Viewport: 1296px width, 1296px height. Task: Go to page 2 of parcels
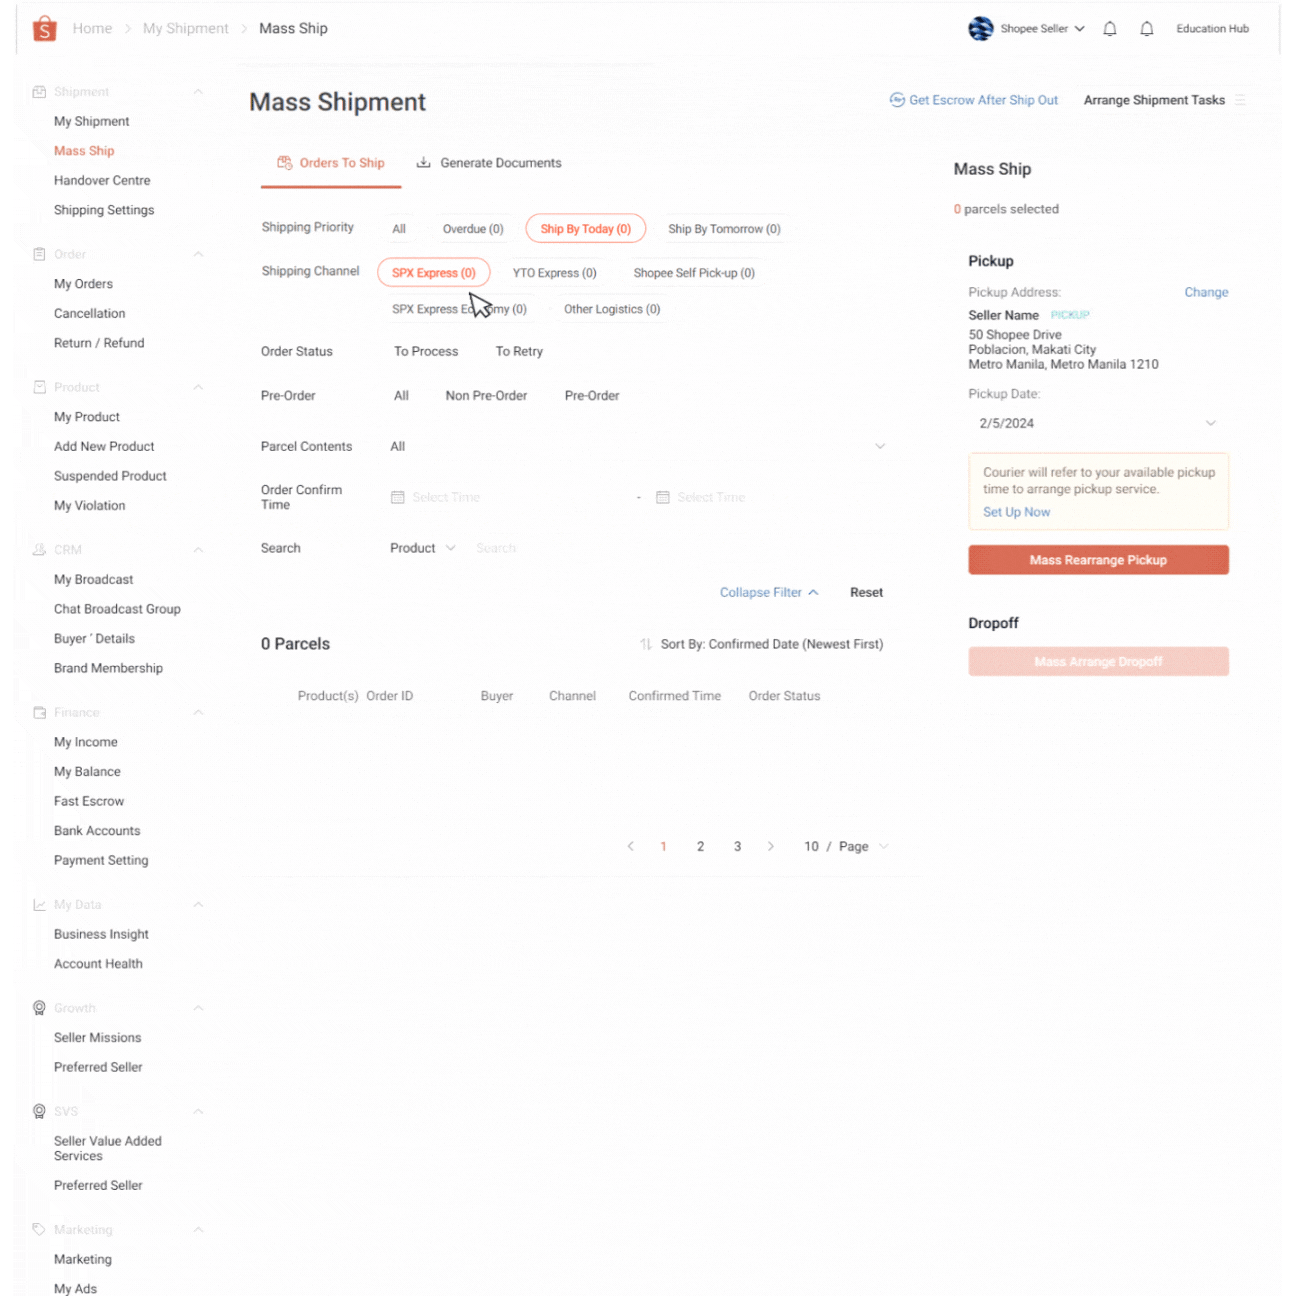pos(700,846)
